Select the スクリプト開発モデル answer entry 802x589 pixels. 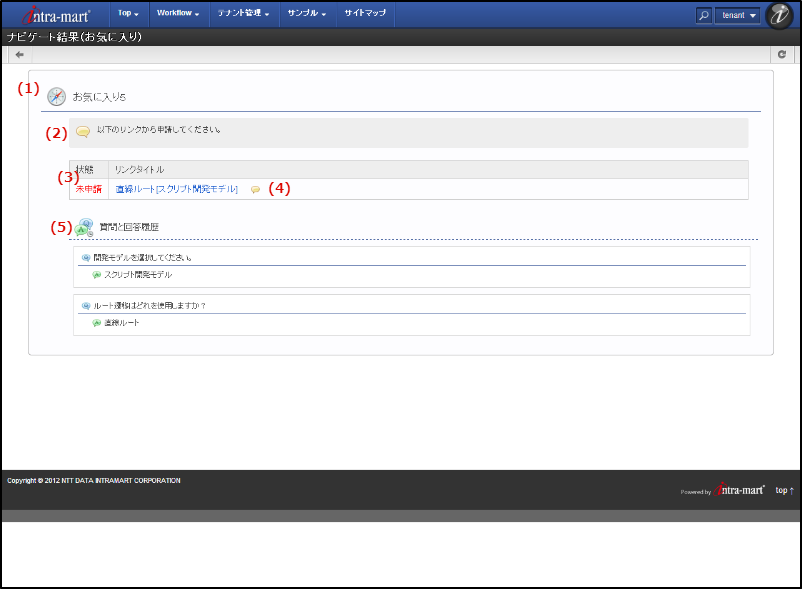[137, 274]
